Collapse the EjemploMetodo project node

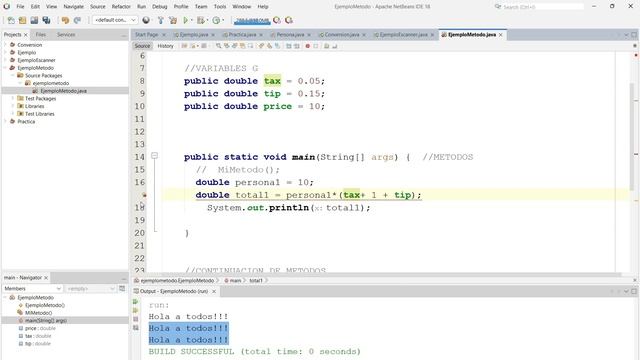click(5, 68)
